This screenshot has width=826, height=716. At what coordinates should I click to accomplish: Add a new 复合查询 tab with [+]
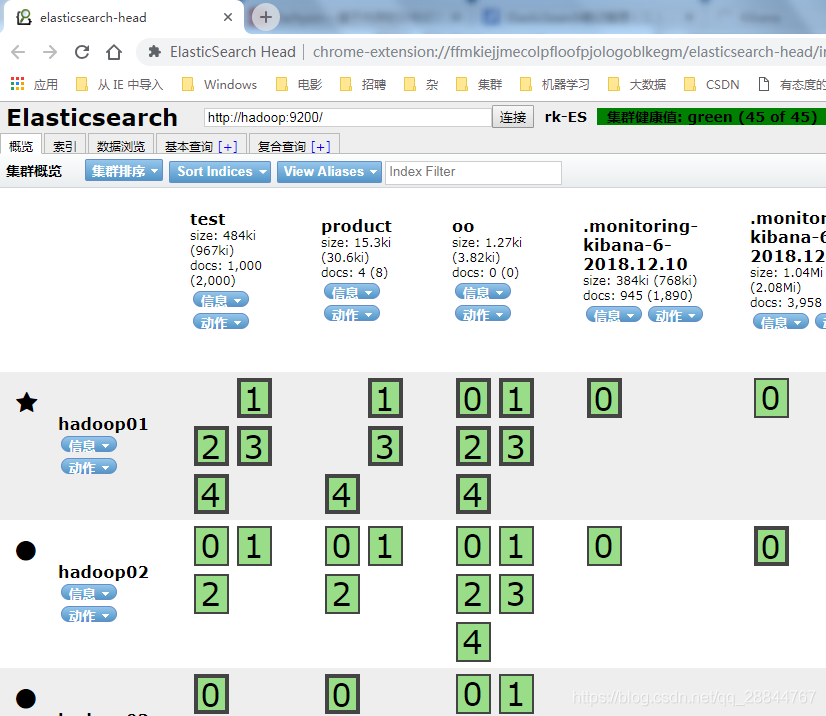pyautogui.click(x=321, y=146)
